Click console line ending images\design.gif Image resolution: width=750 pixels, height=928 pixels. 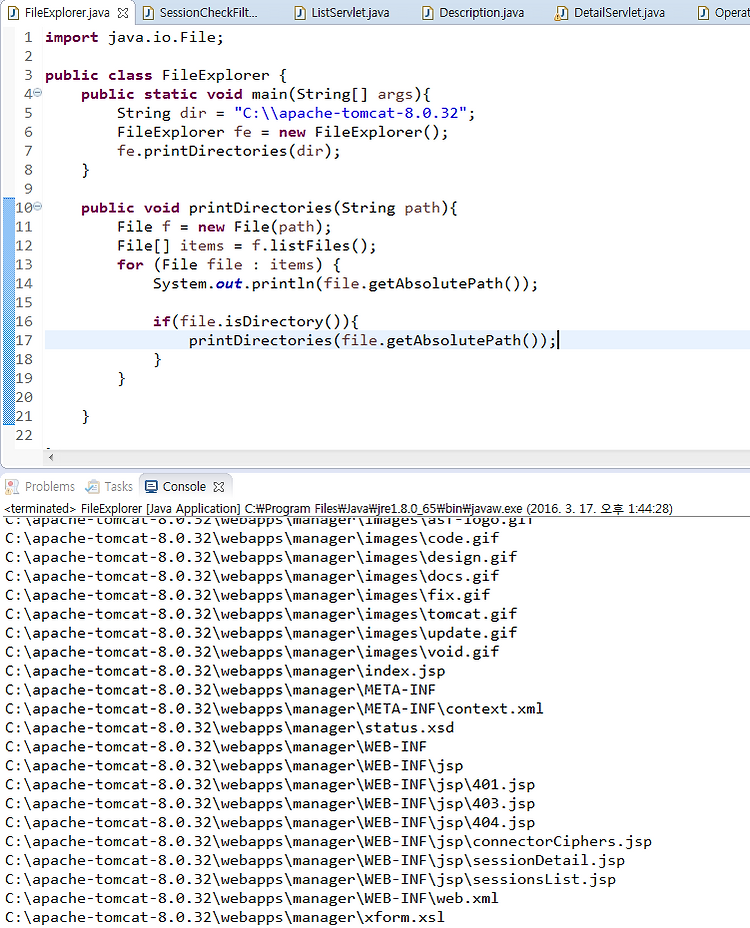point(260,558)
